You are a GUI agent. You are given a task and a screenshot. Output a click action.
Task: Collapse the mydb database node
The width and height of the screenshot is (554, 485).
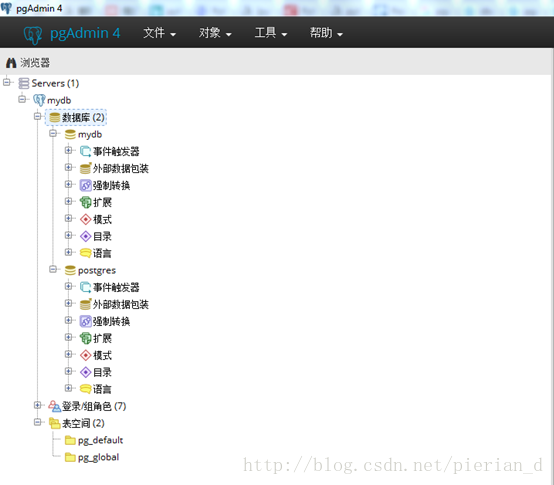point(53,133)
